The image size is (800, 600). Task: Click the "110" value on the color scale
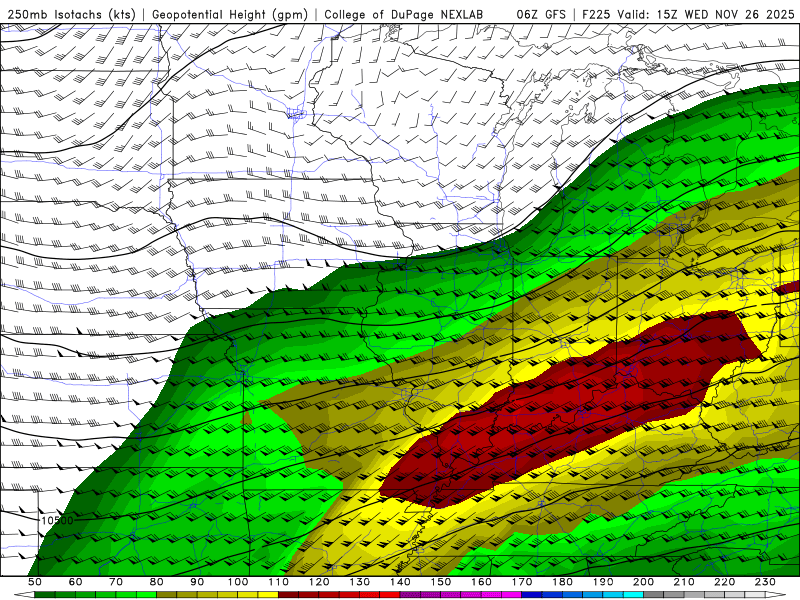(x=279, y=582)
